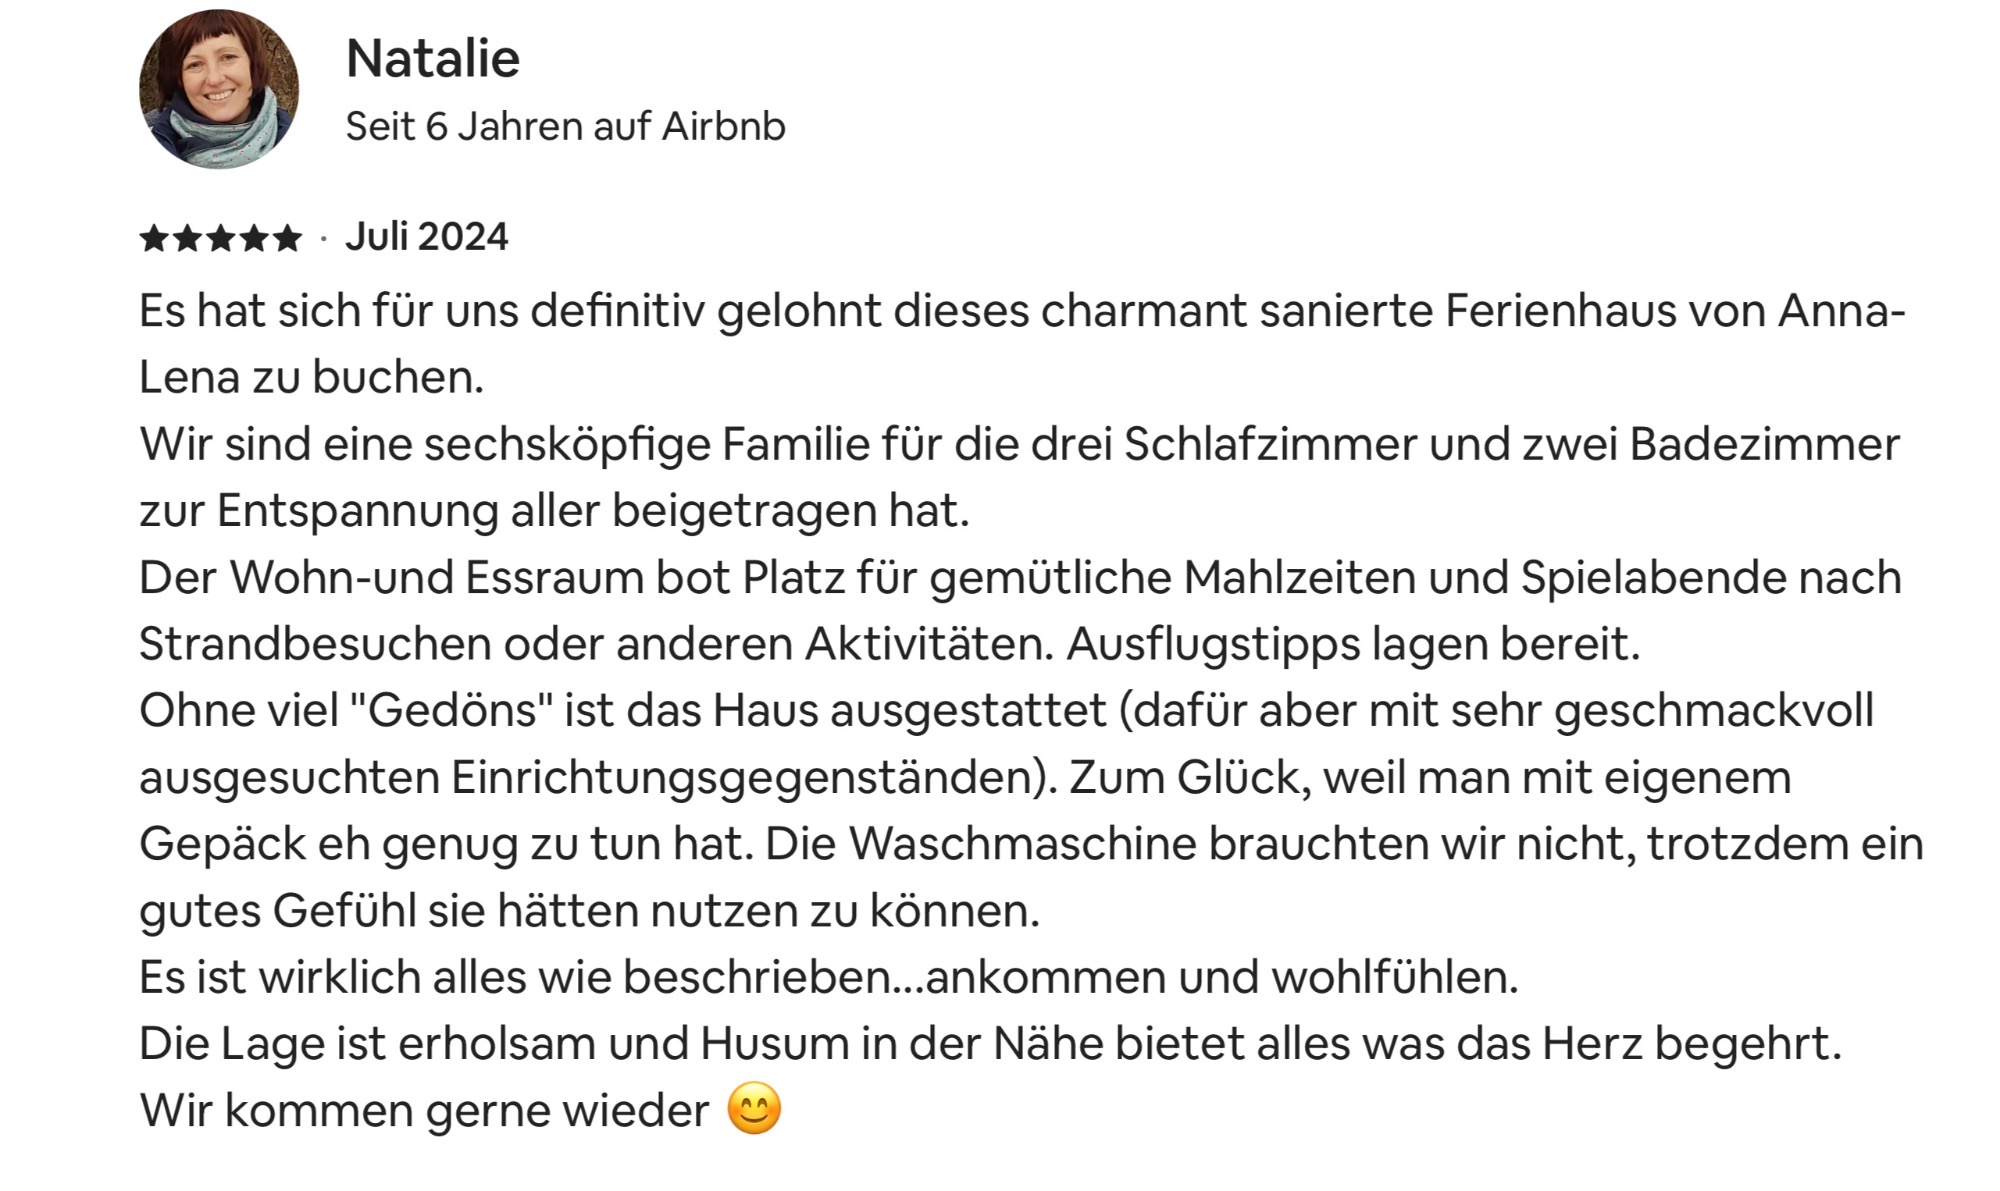Click the sentence "Wir kommen gerne wieder"

pos(424,1111)
